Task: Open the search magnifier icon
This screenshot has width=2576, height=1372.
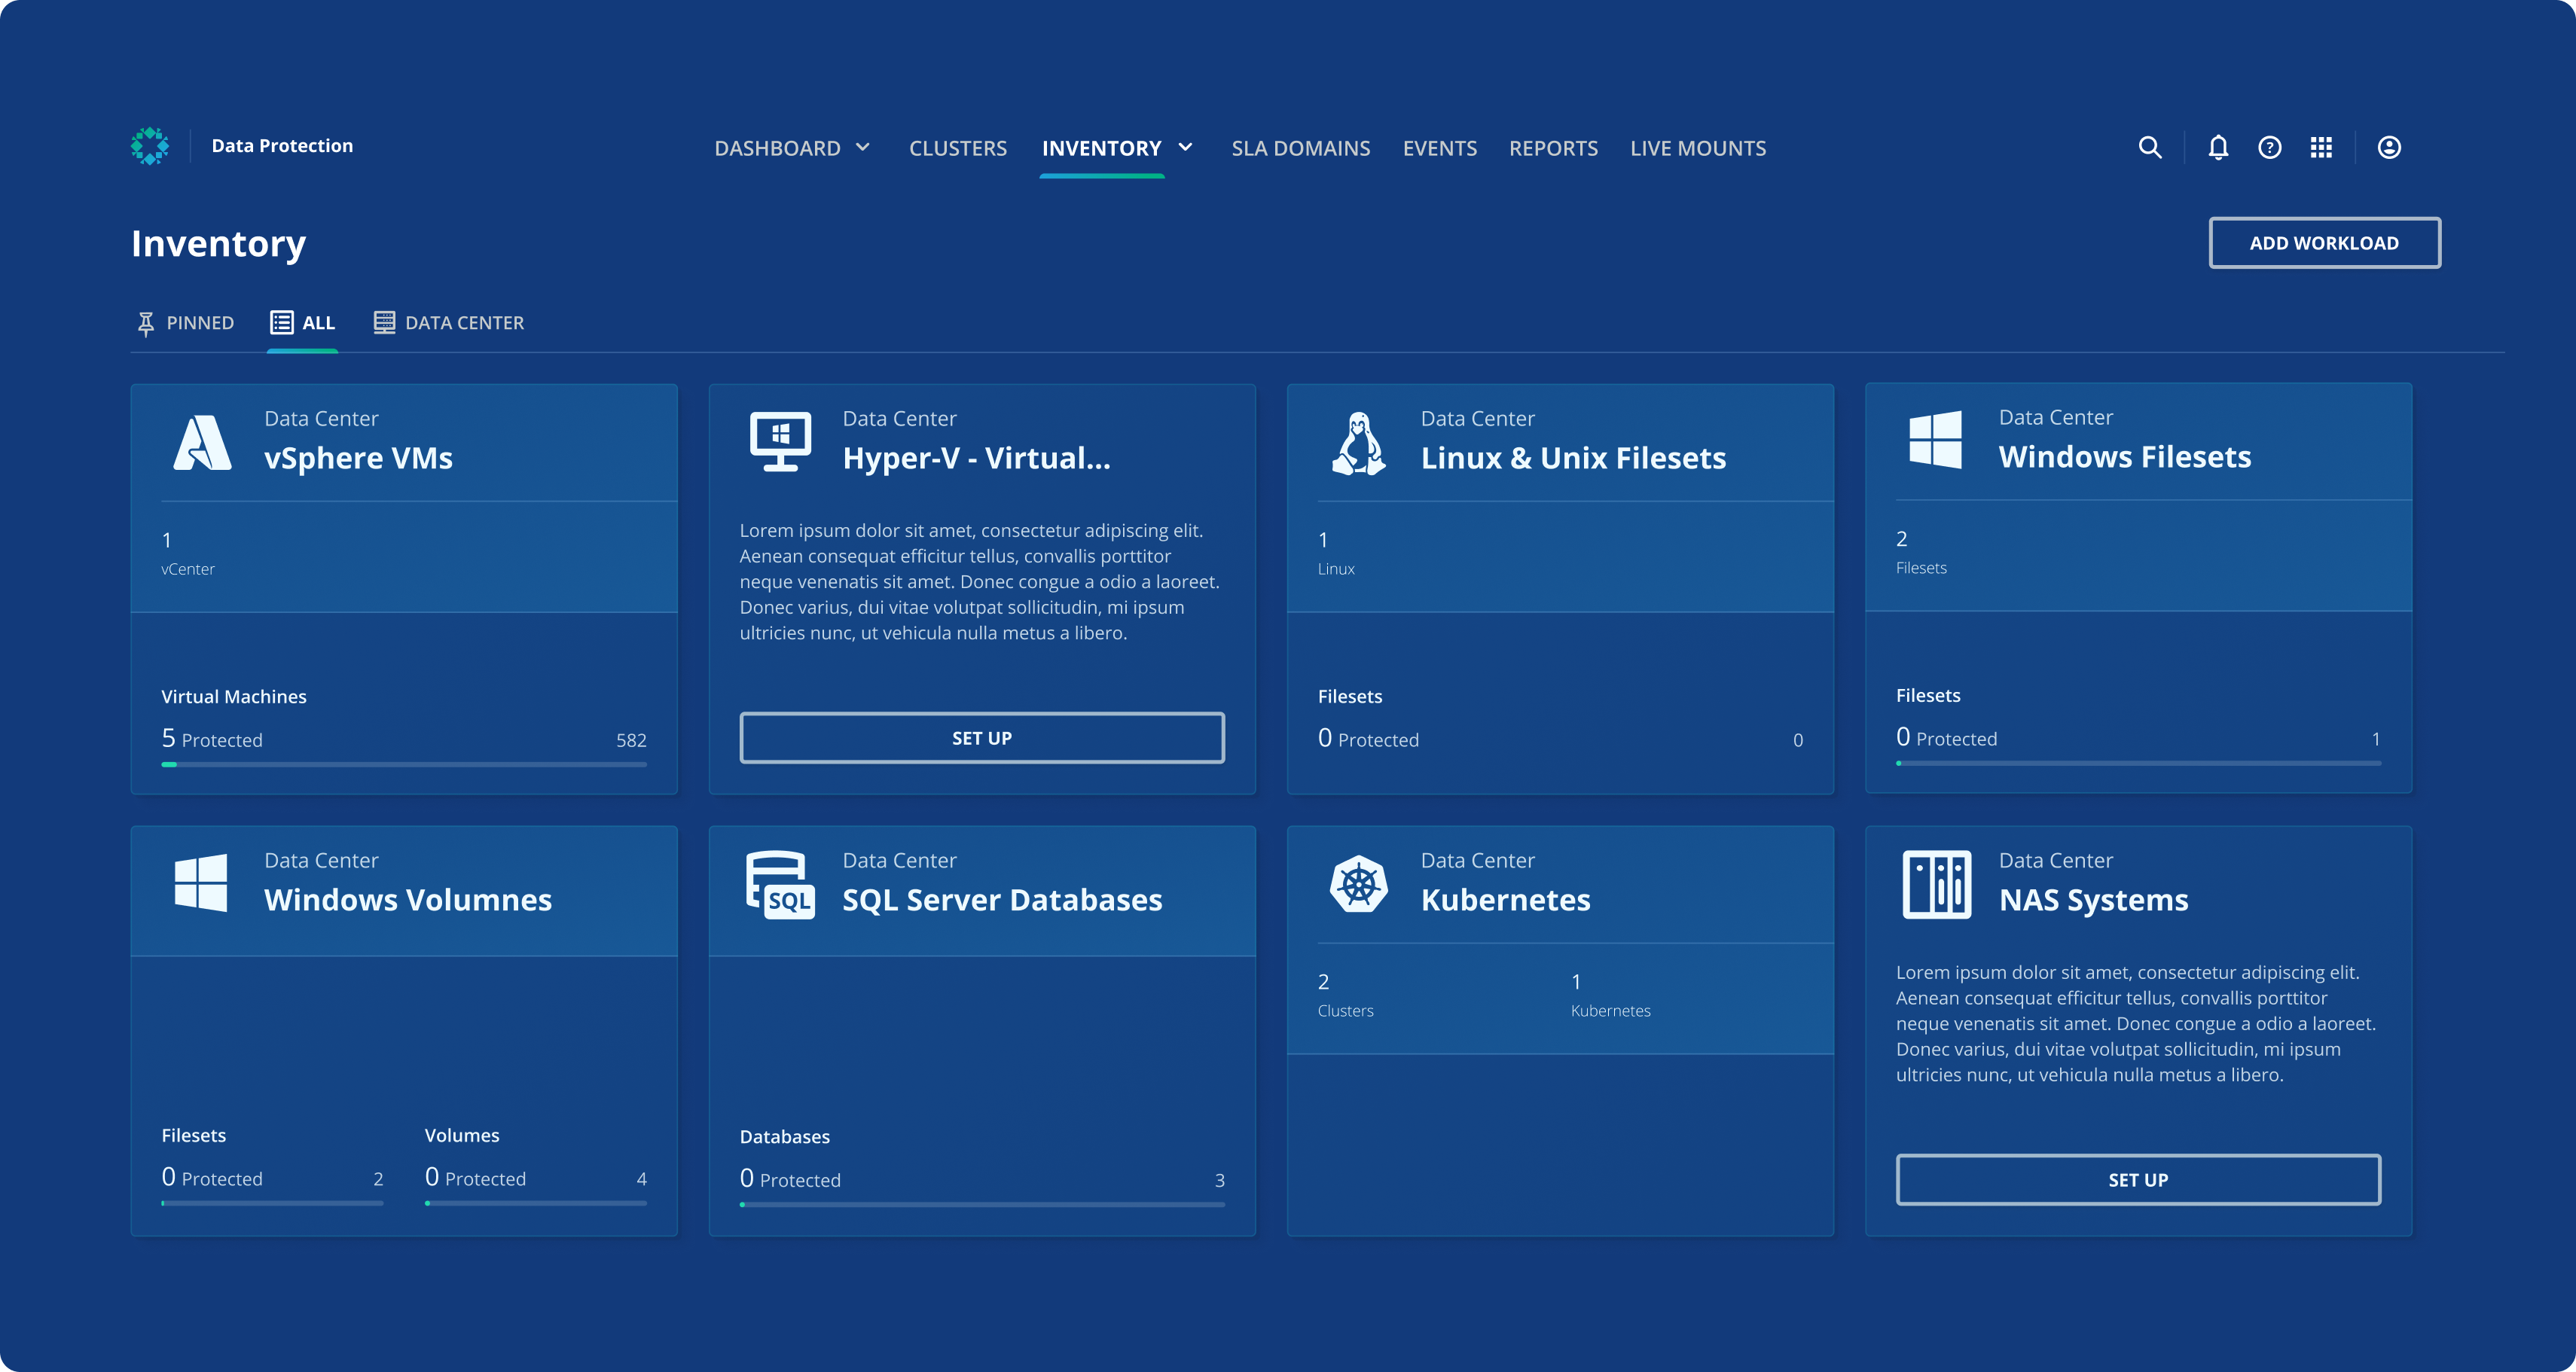Action: (x=2150, y=147)
